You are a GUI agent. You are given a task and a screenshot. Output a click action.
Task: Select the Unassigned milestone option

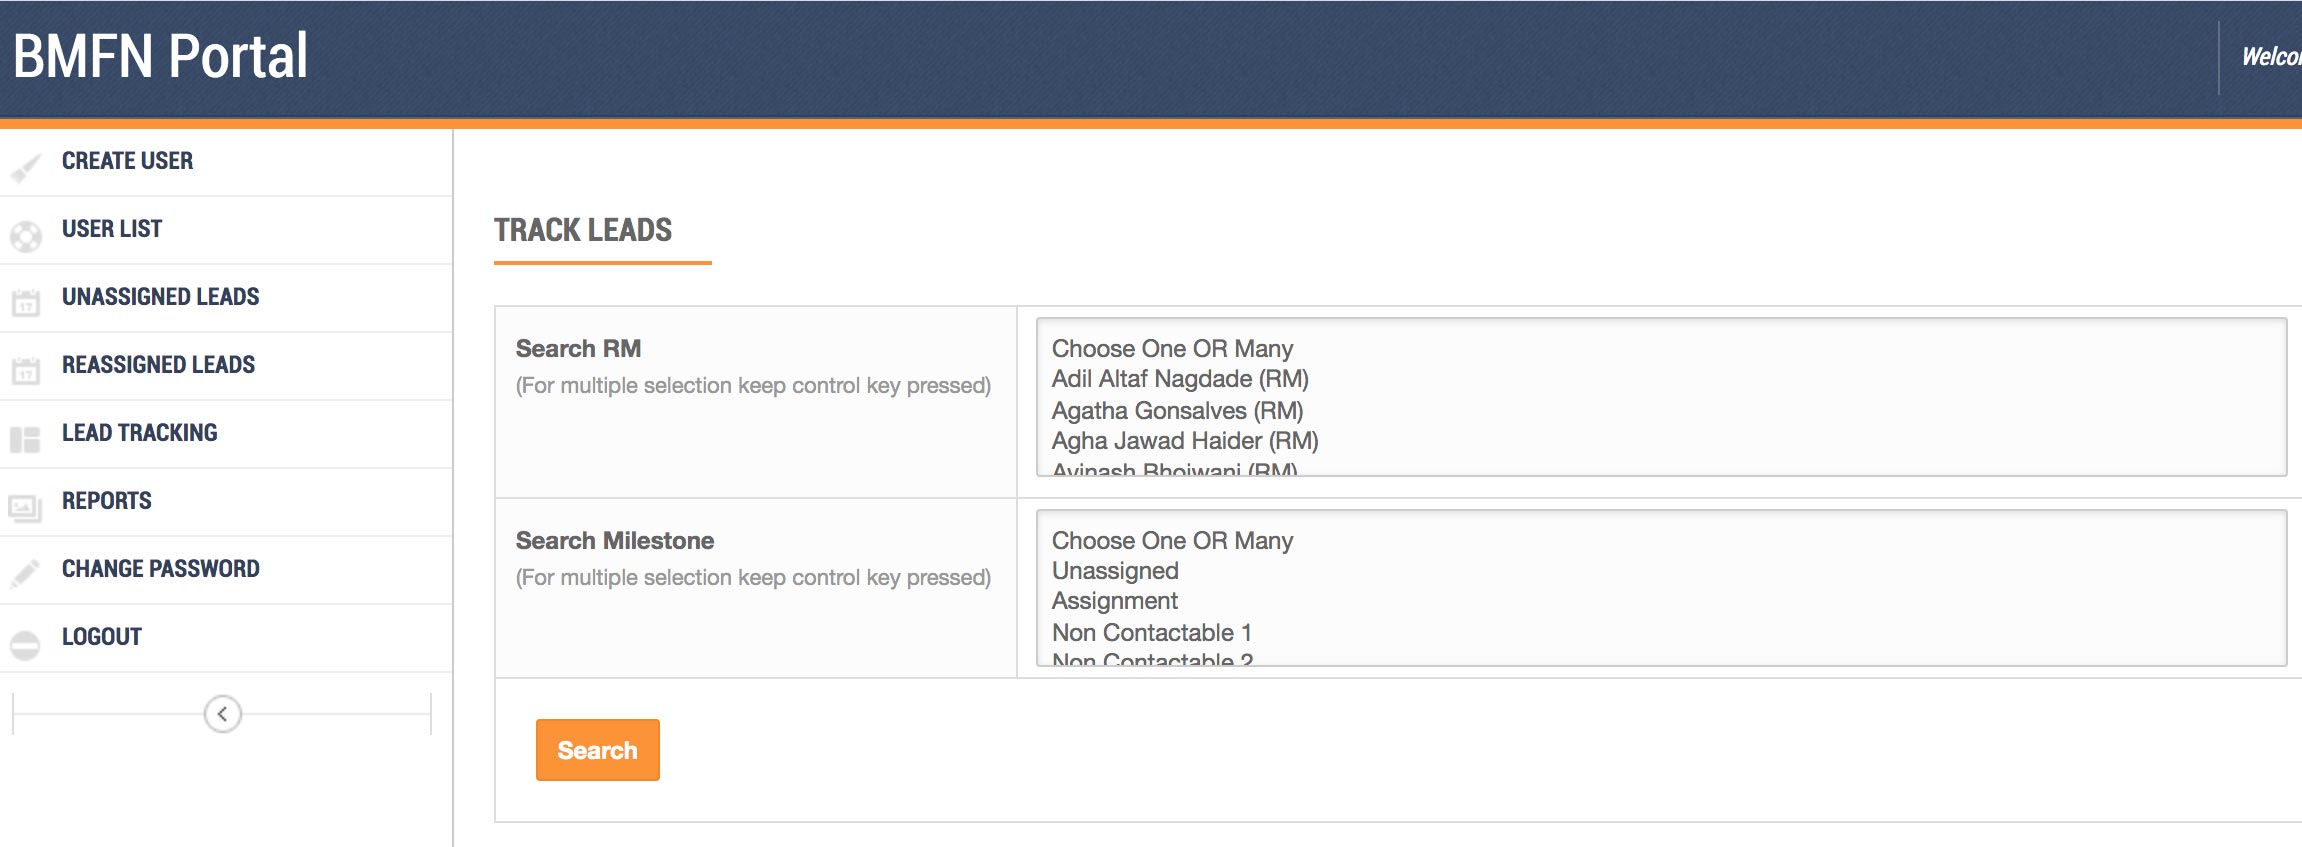coord(1115,571)
